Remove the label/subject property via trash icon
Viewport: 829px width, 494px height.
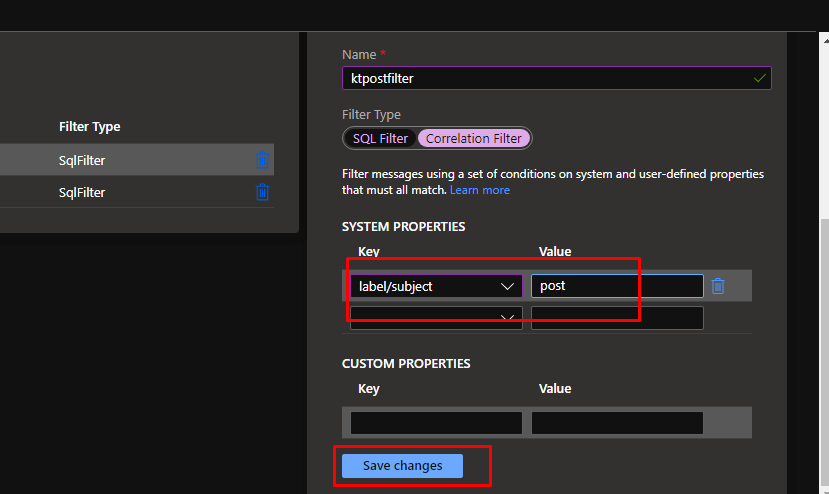[x=718, y=286]
